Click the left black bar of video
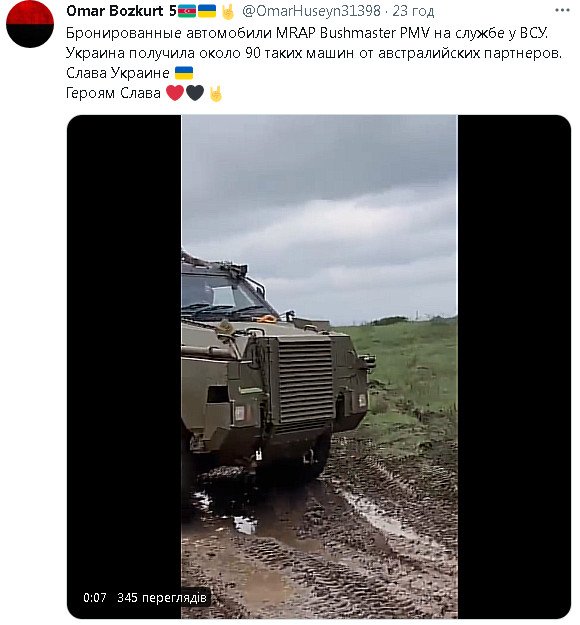The height and width of the screenshot is (625, 580). [124, 367]
